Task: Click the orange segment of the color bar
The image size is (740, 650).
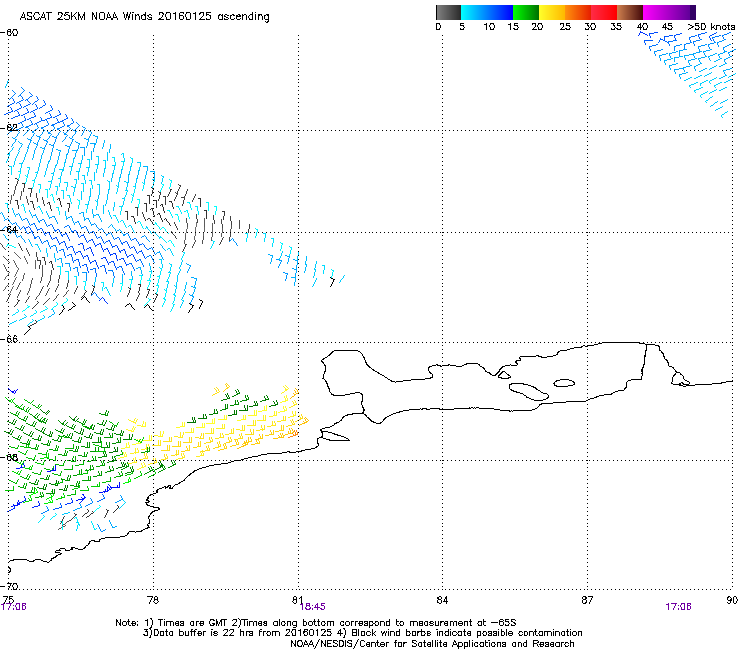Action: point(578,12)
